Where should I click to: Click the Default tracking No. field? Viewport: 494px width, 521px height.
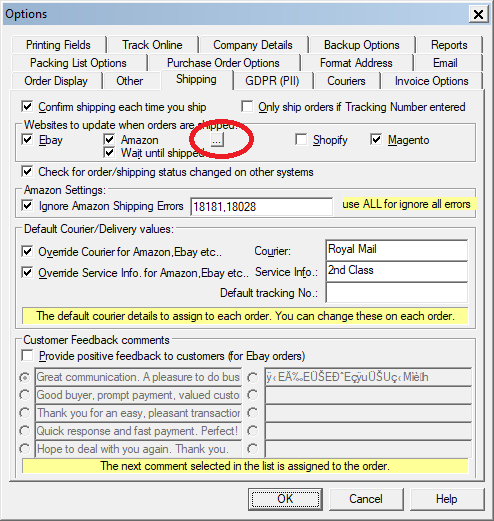point(397,293)
